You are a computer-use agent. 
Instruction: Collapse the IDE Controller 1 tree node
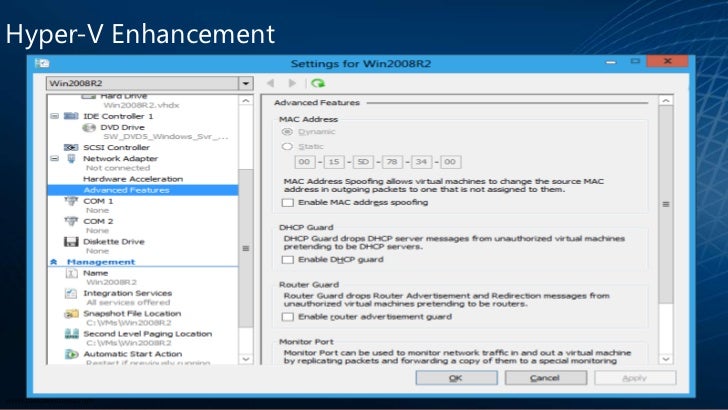click(x=54, y=116)
